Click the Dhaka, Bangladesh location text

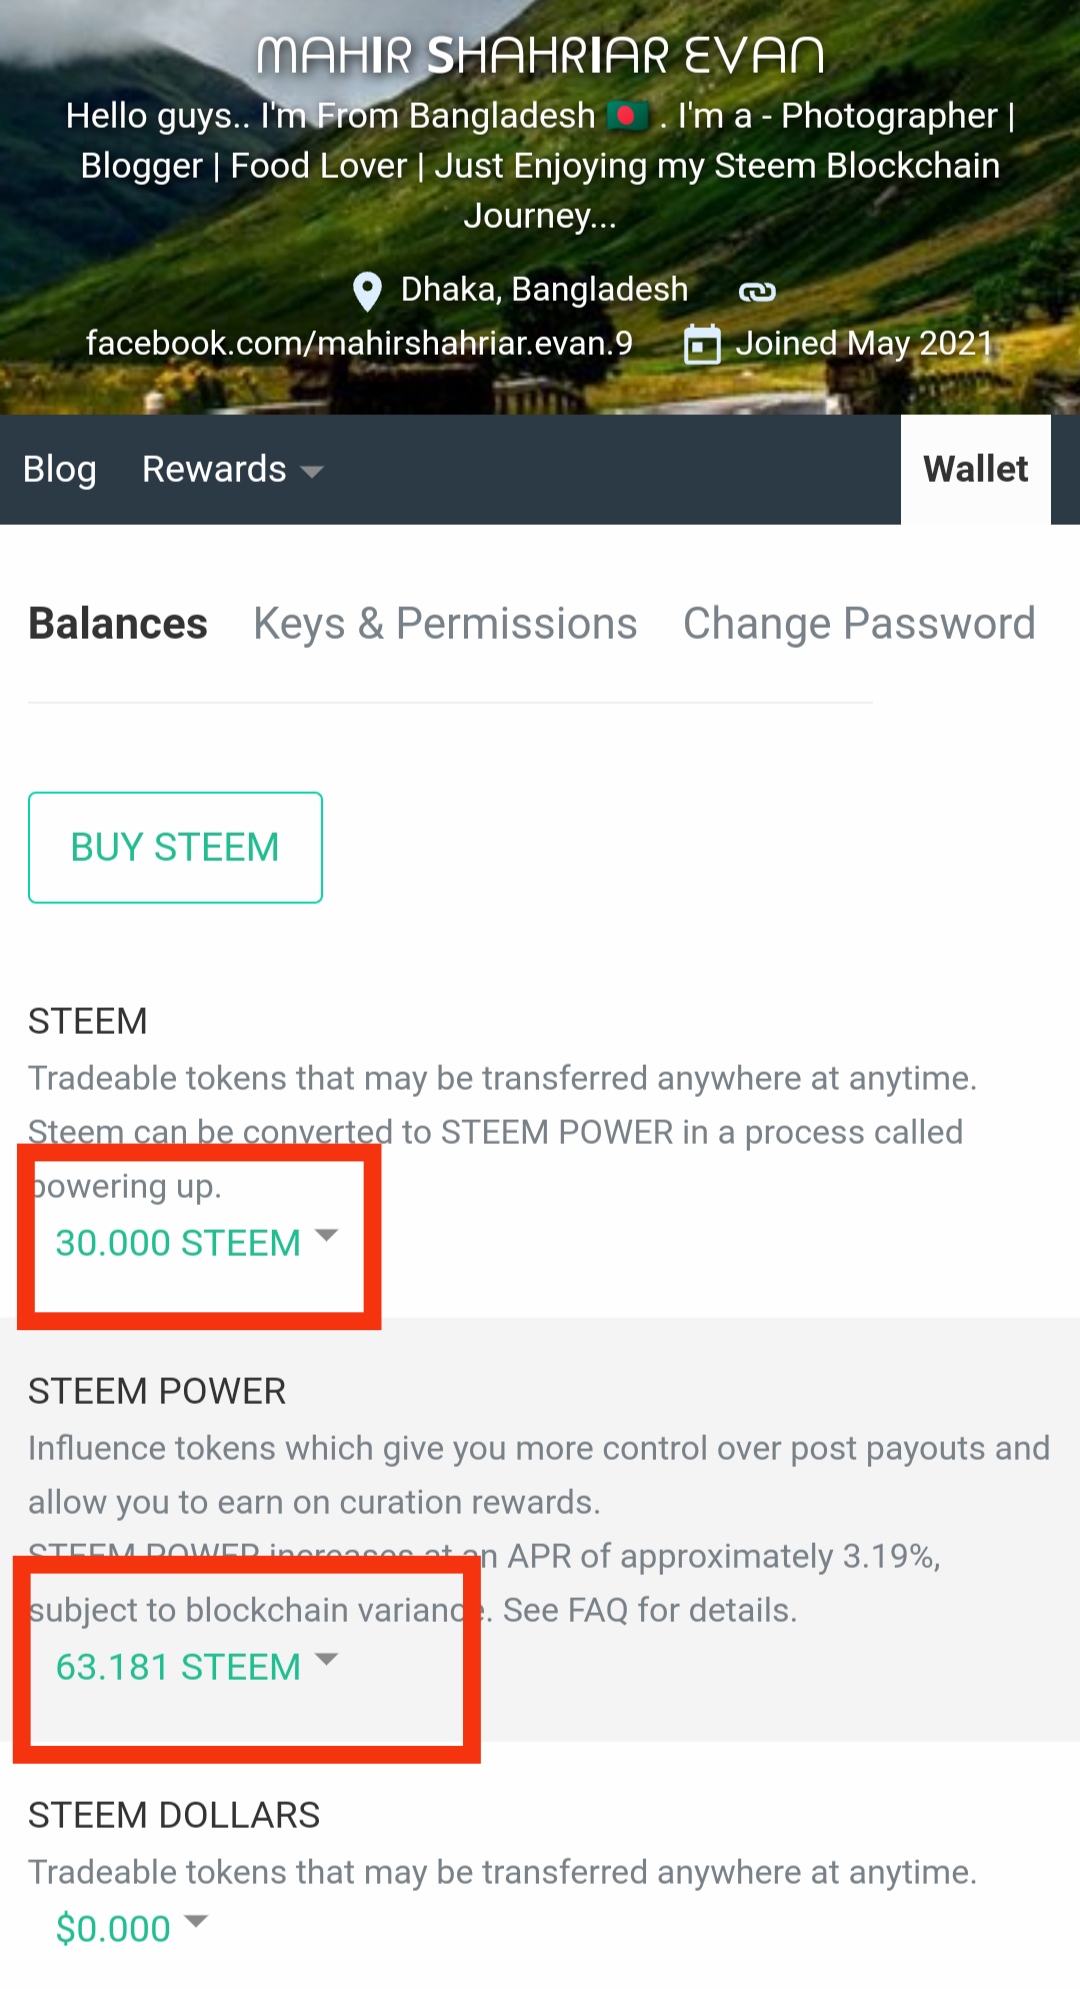point(544,290)
